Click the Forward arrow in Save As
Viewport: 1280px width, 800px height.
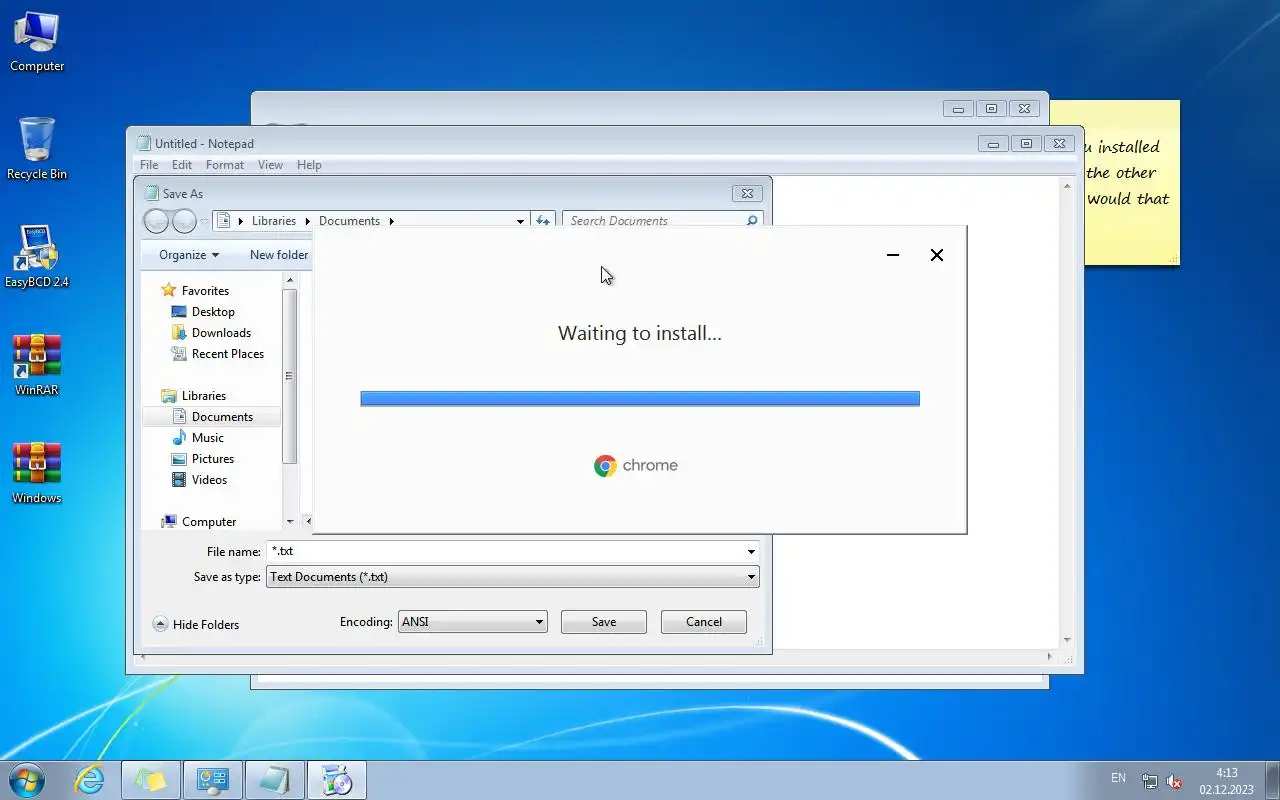click(x=184, y=221)
